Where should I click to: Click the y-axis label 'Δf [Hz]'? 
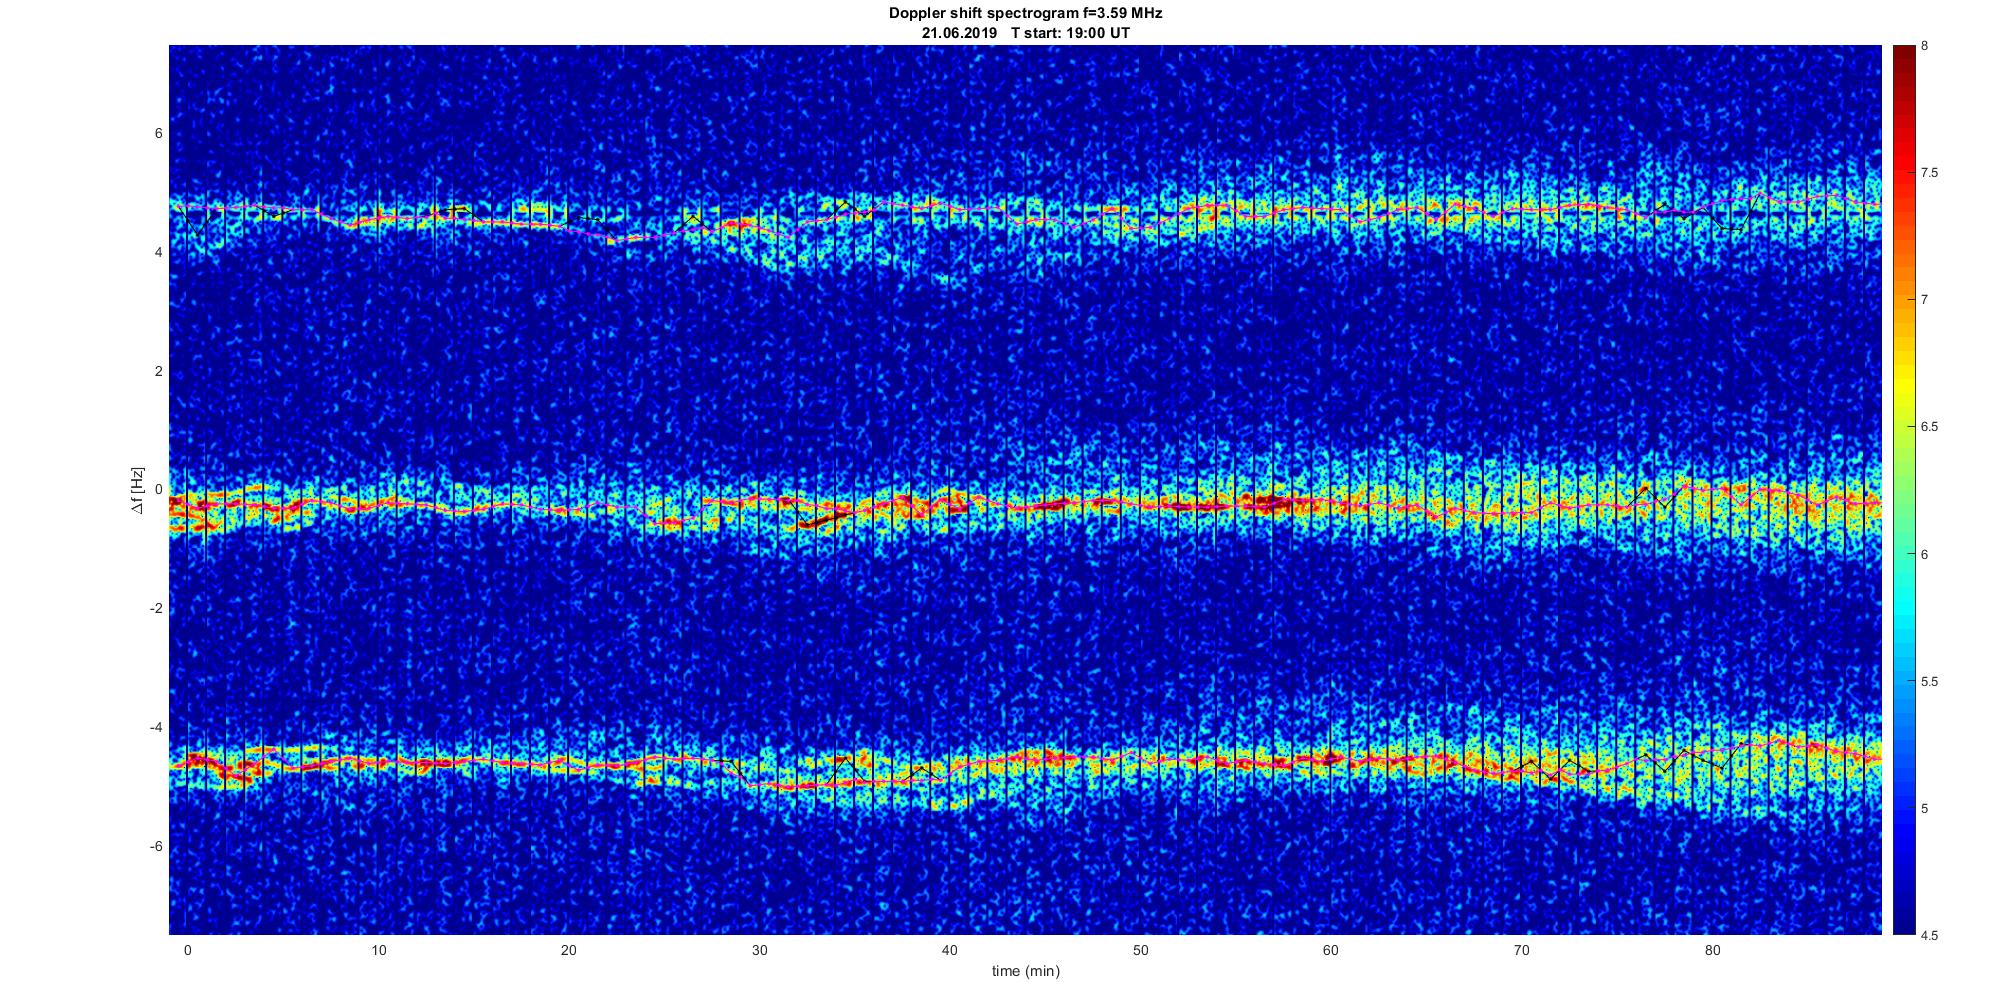(x=137, y=490)
